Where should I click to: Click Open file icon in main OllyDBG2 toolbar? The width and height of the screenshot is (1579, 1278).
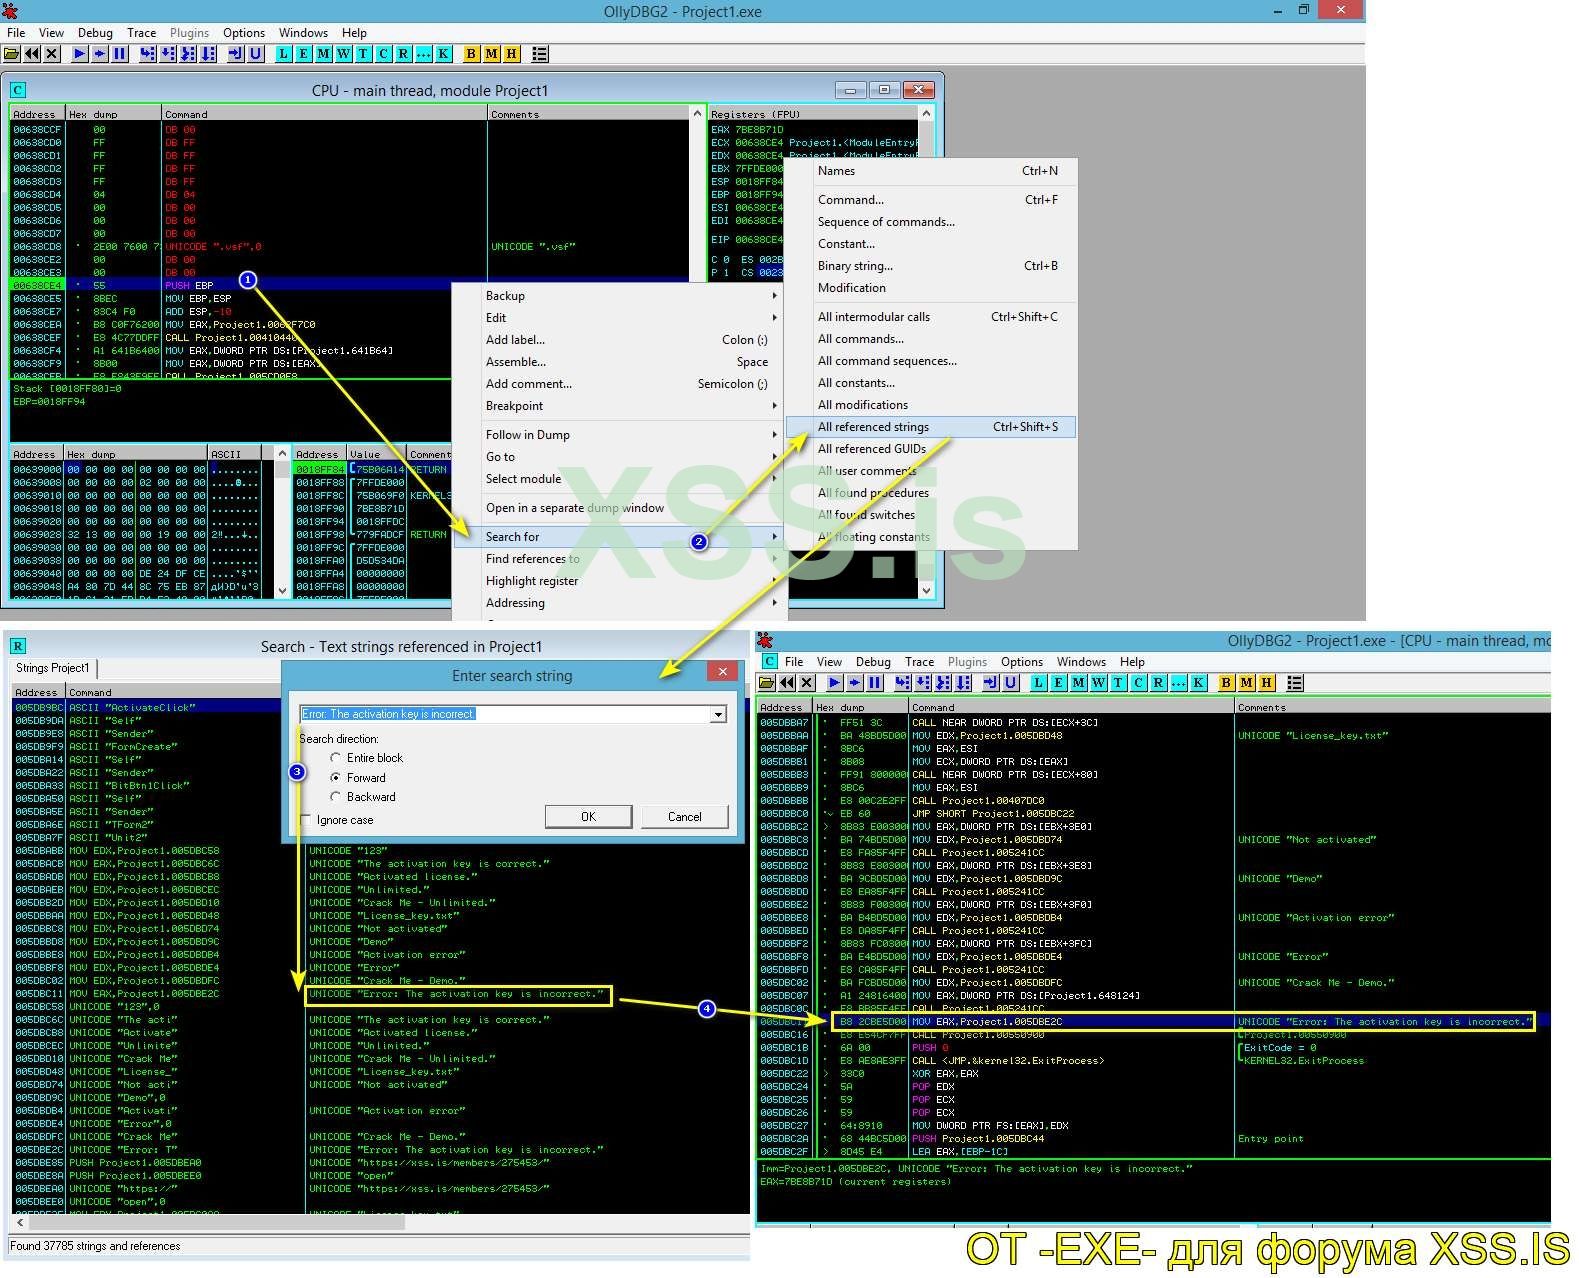(x=12, y=54)
